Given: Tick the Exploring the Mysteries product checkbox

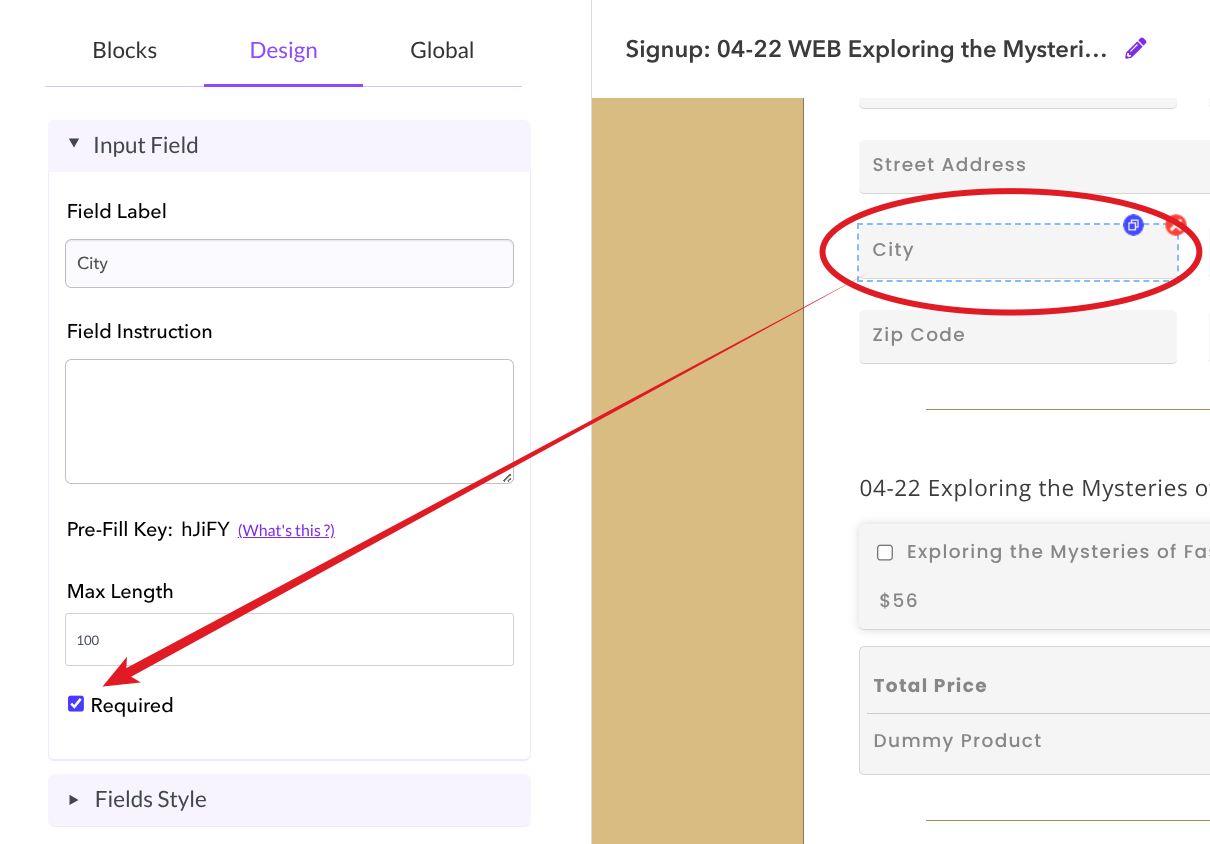Looking at the screenshot, I should (x=885, y=553).
